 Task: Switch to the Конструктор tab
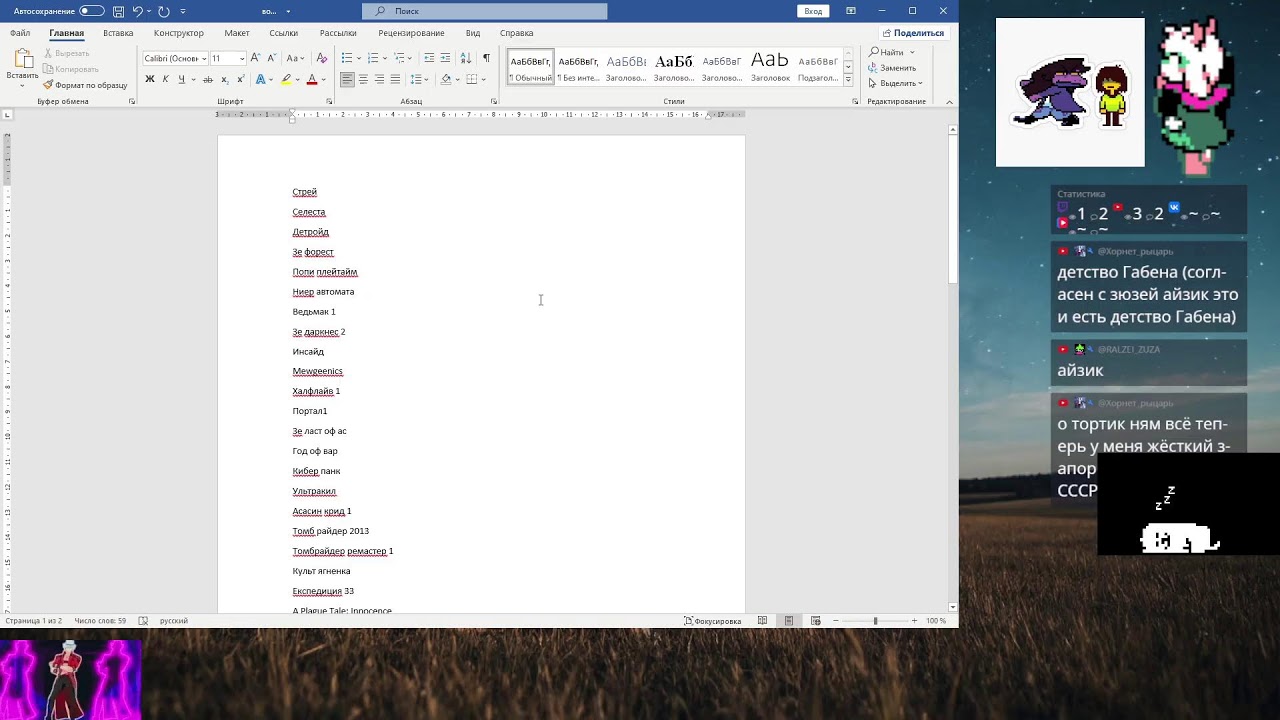click(179, 33)
